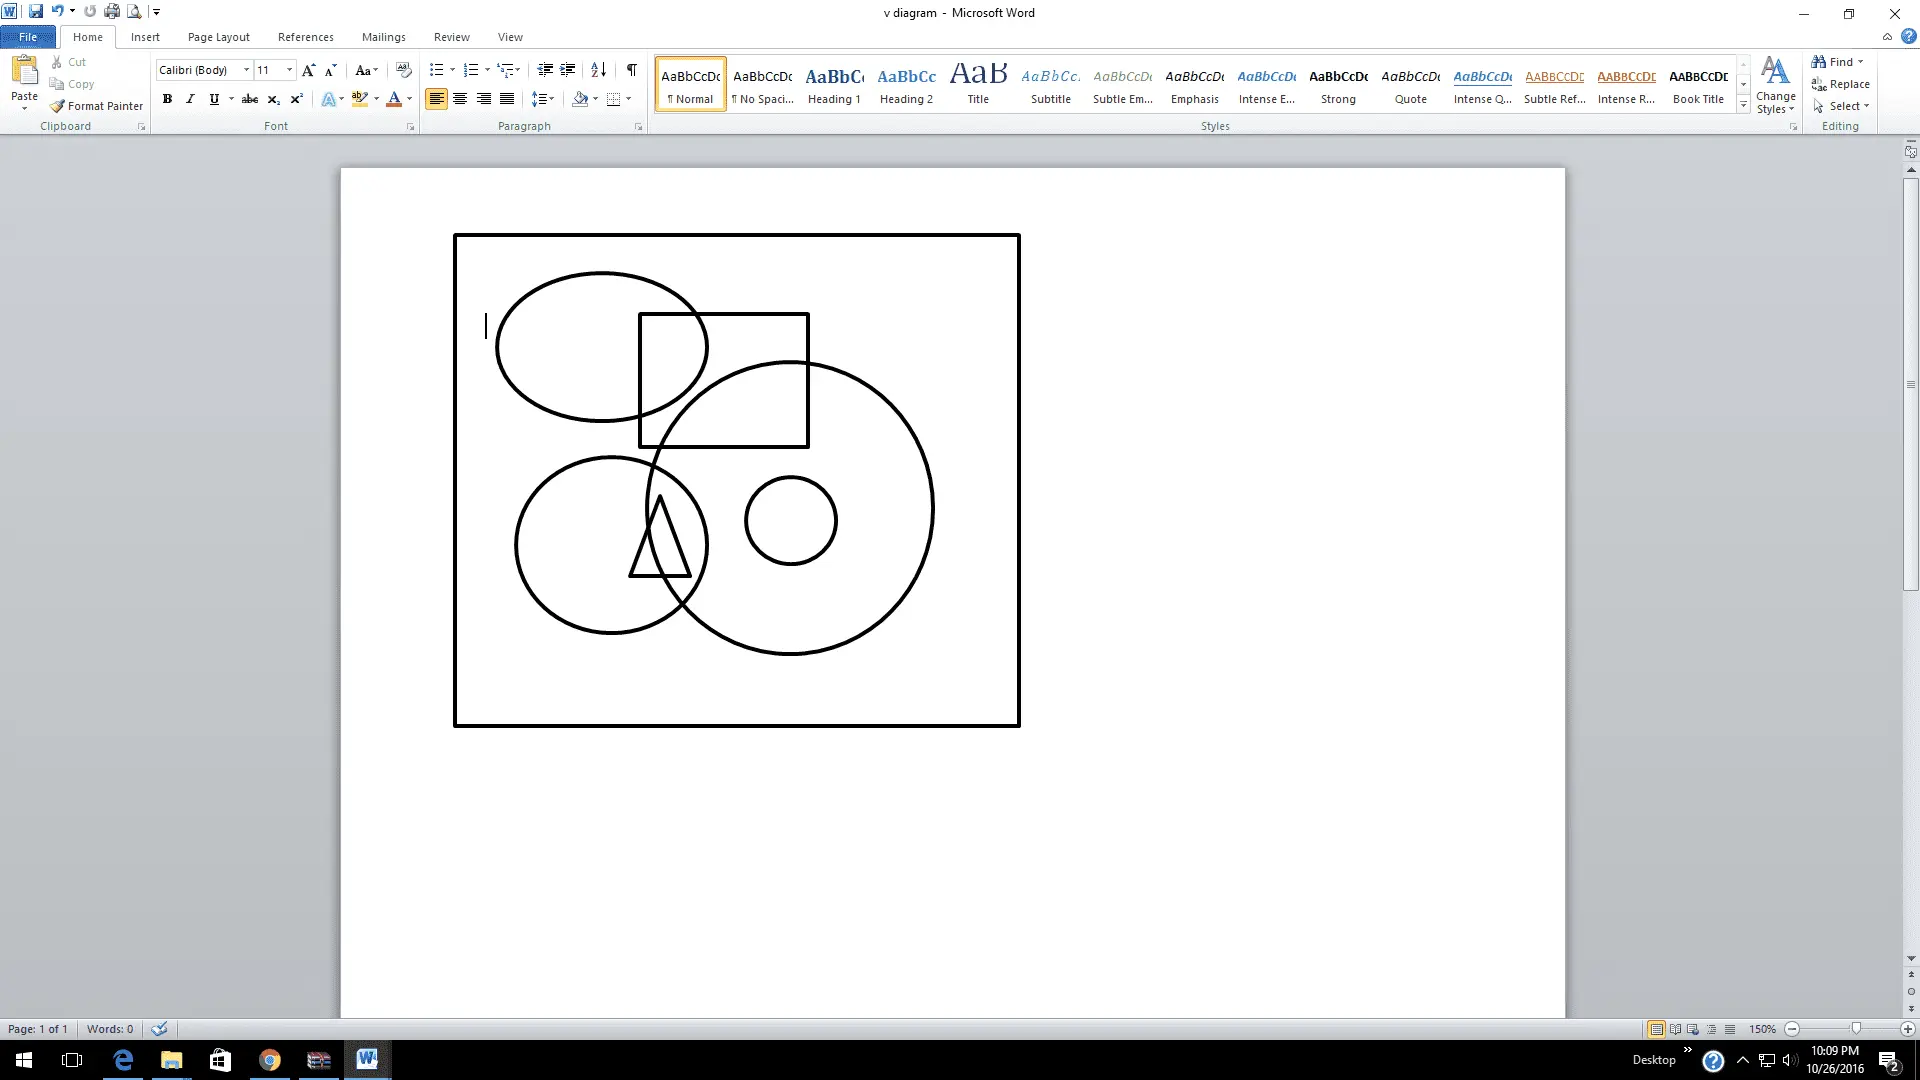
Task: Toggle Italic formatting
Action: [190, 99]
